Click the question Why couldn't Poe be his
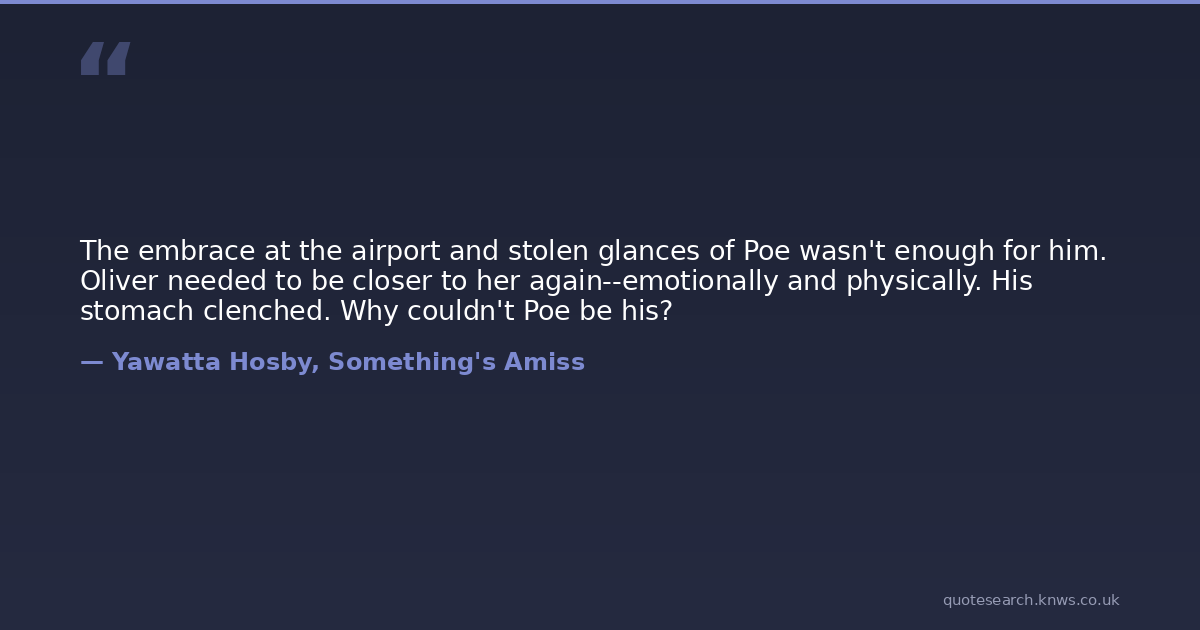This screenshot has width=1200, height=630. coord(506,311)
